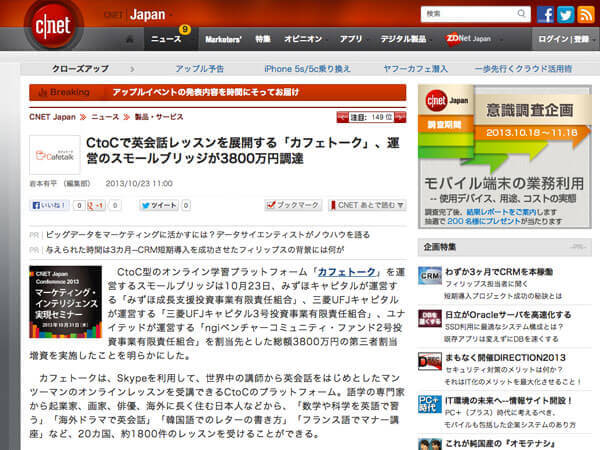
Task: Click the Google +1 button
Action: [96, 205]
